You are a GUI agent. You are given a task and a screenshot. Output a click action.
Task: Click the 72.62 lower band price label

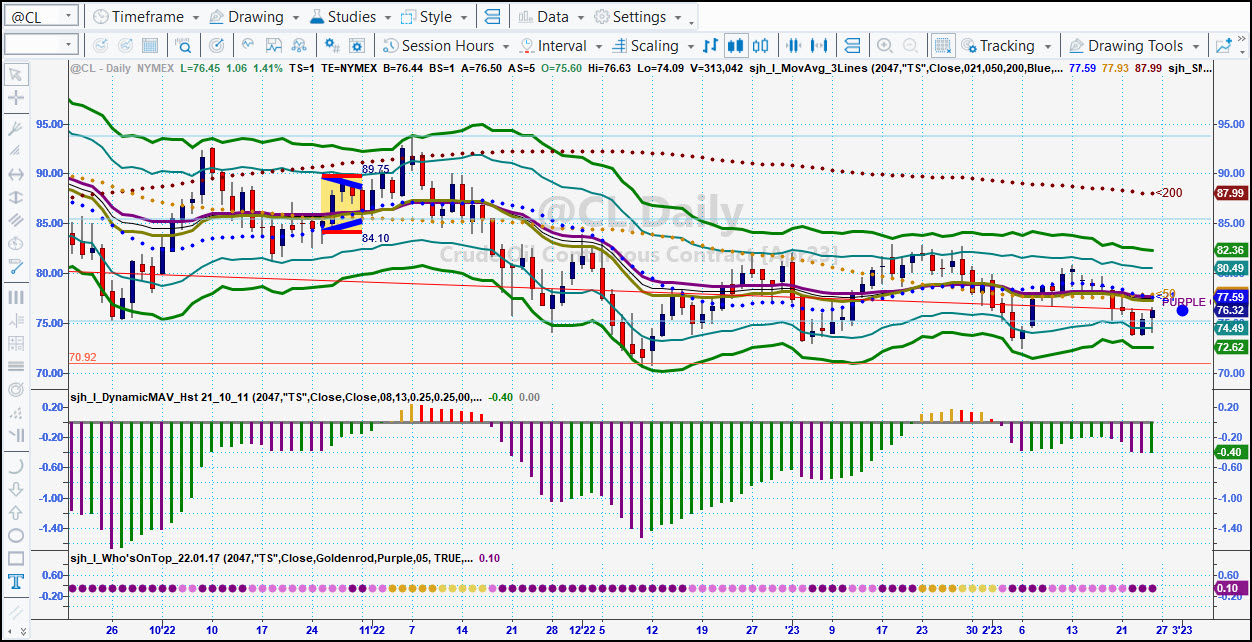tap(1231, 347)
